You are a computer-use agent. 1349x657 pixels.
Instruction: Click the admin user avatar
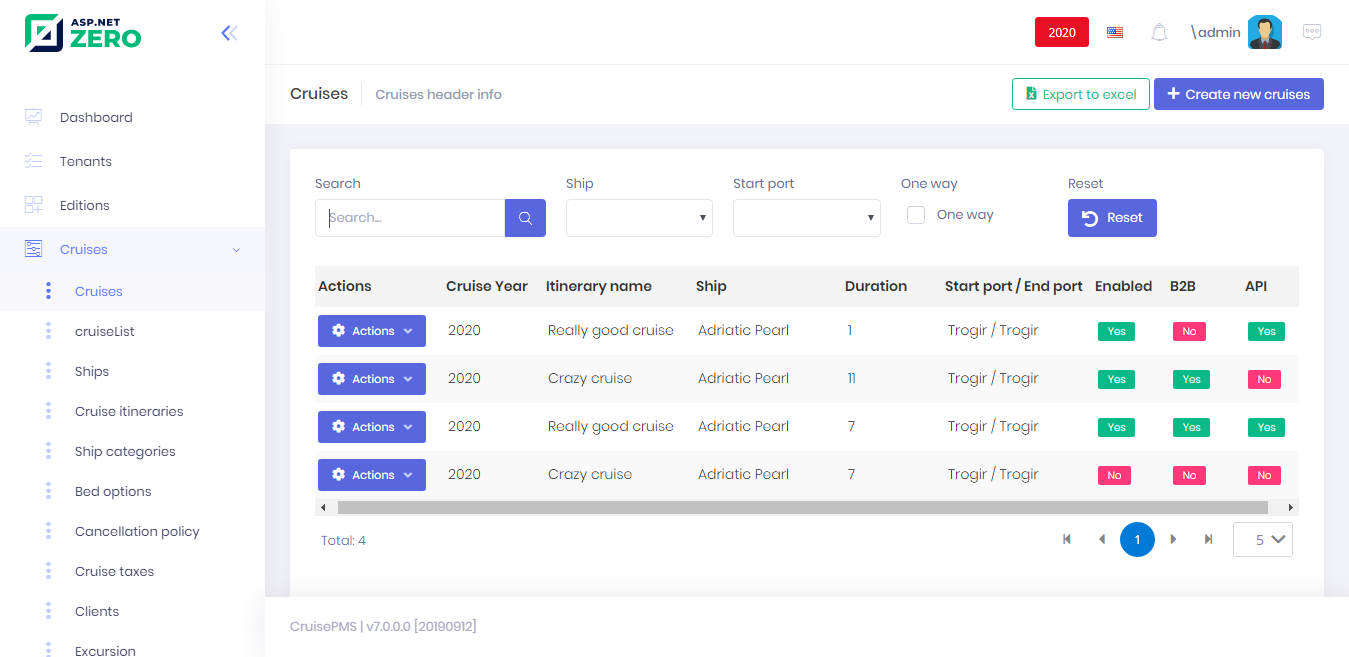coord(1265,32)
